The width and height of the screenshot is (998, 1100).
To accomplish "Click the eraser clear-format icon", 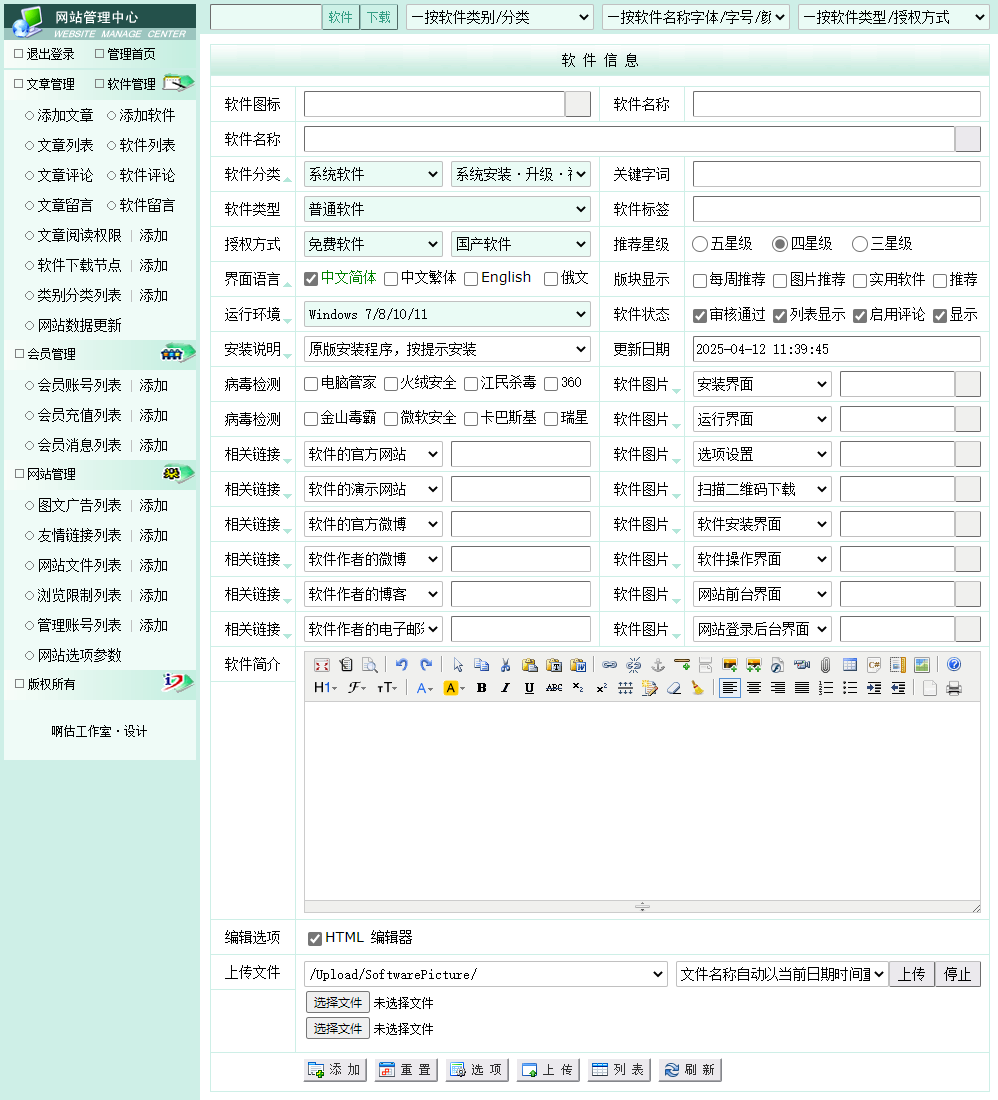I will 674,688.
